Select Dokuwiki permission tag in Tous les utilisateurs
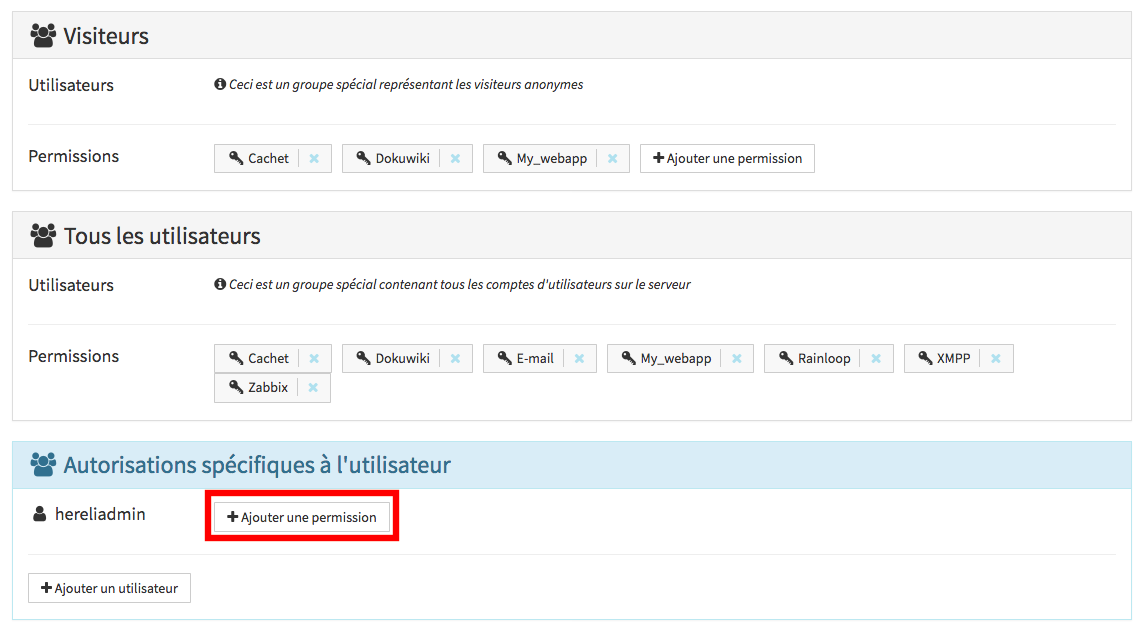 (393, 359)
